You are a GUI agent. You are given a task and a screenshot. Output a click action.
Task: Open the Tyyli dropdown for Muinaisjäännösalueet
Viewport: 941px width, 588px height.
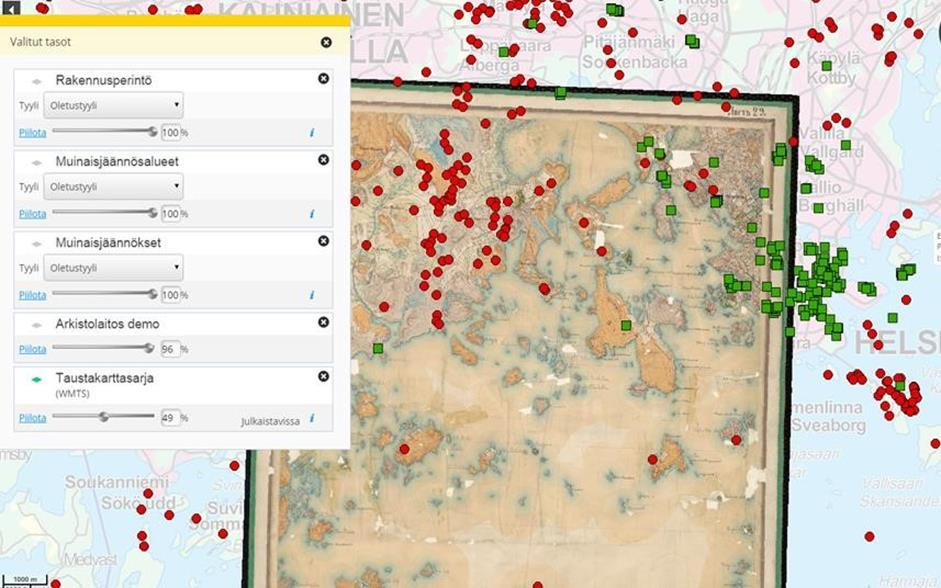(x=113, y=187)
